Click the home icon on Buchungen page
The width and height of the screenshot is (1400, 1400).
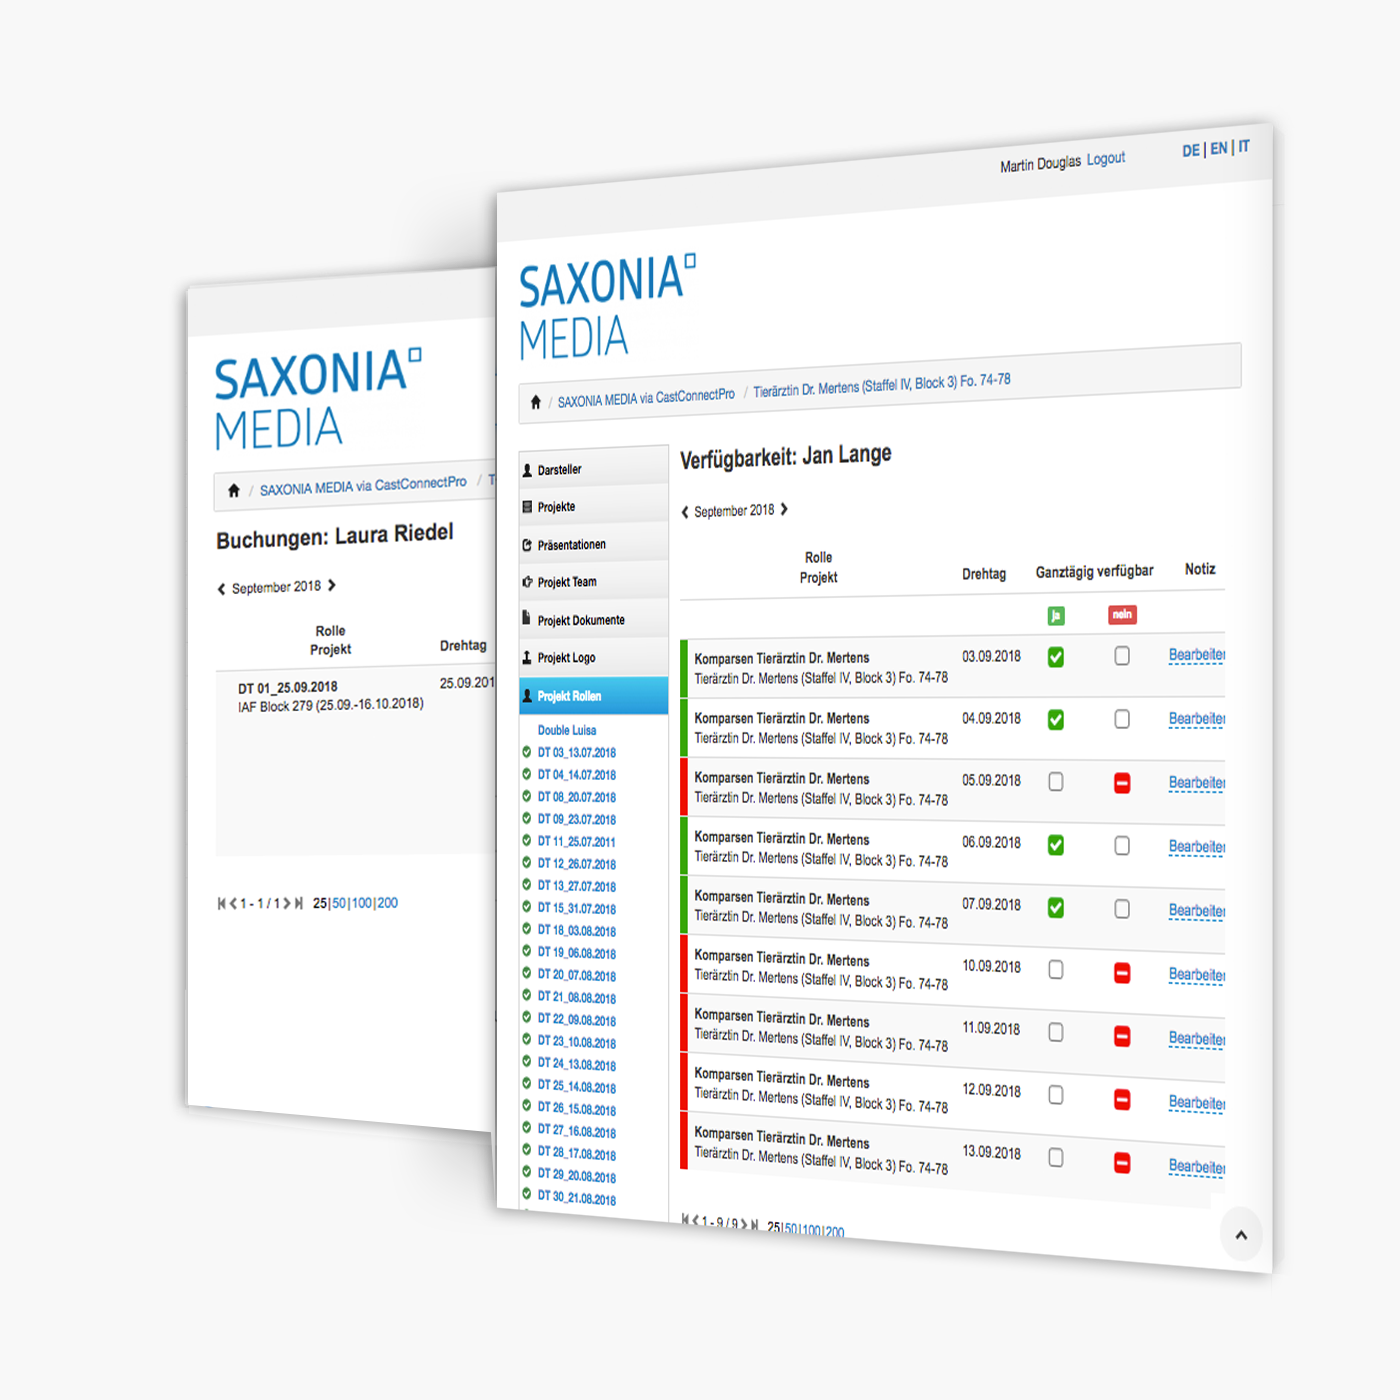pos(234,491)
